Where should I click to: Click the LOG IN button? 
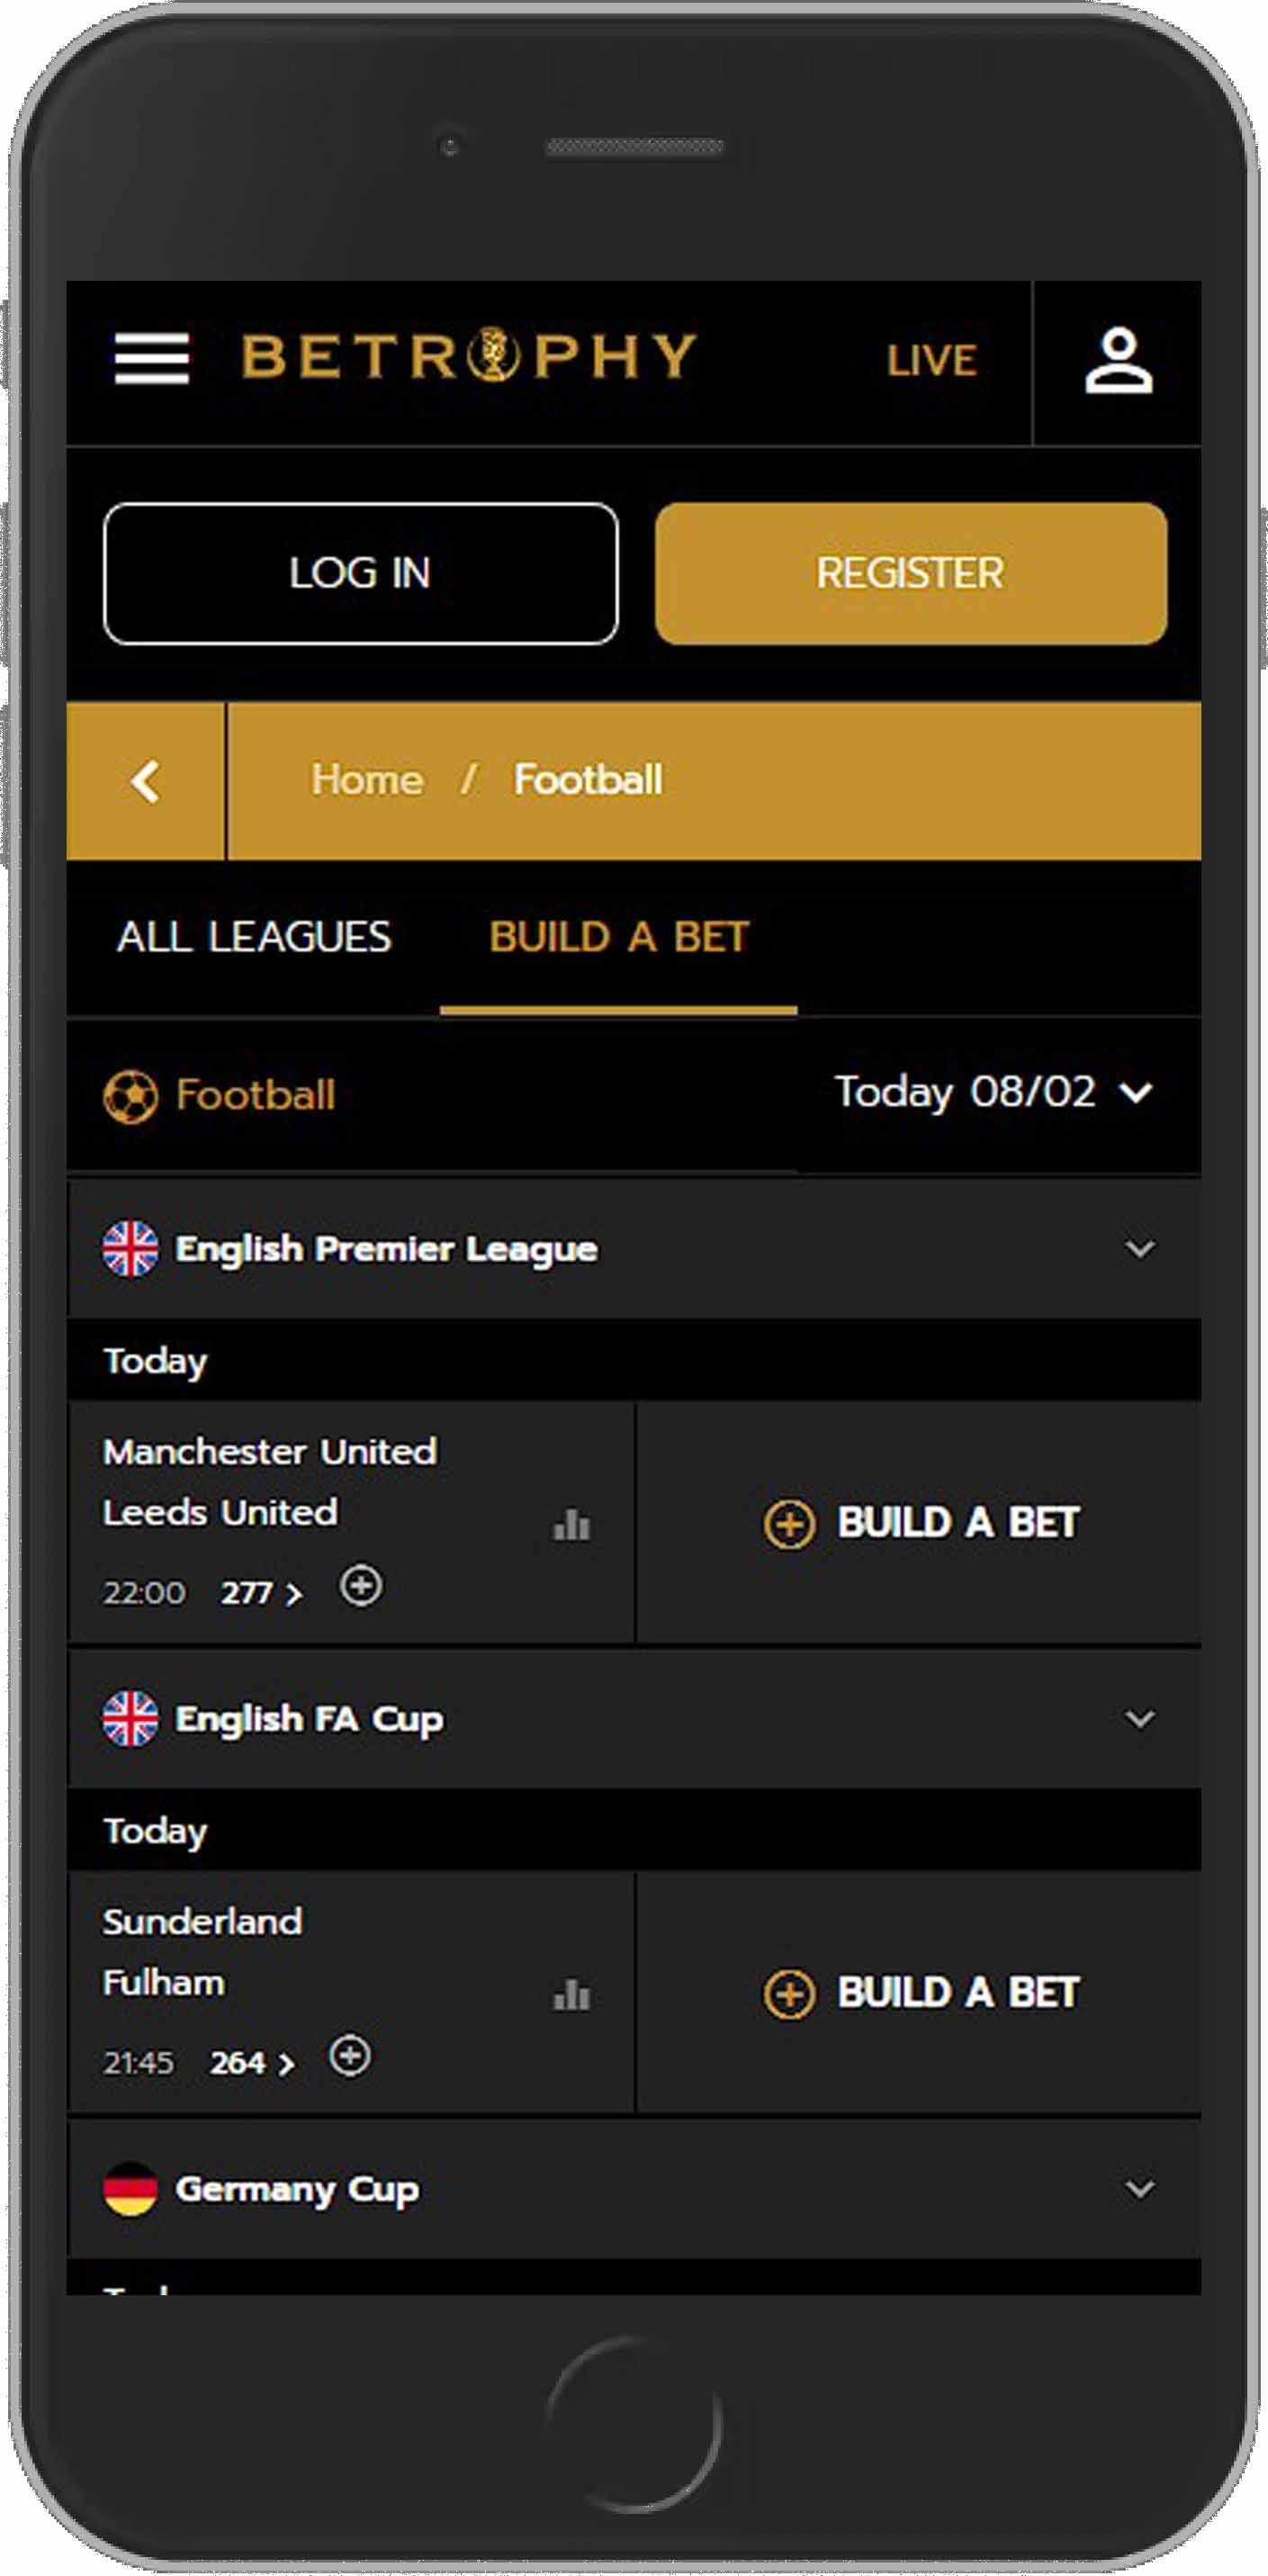coord(360,573)
